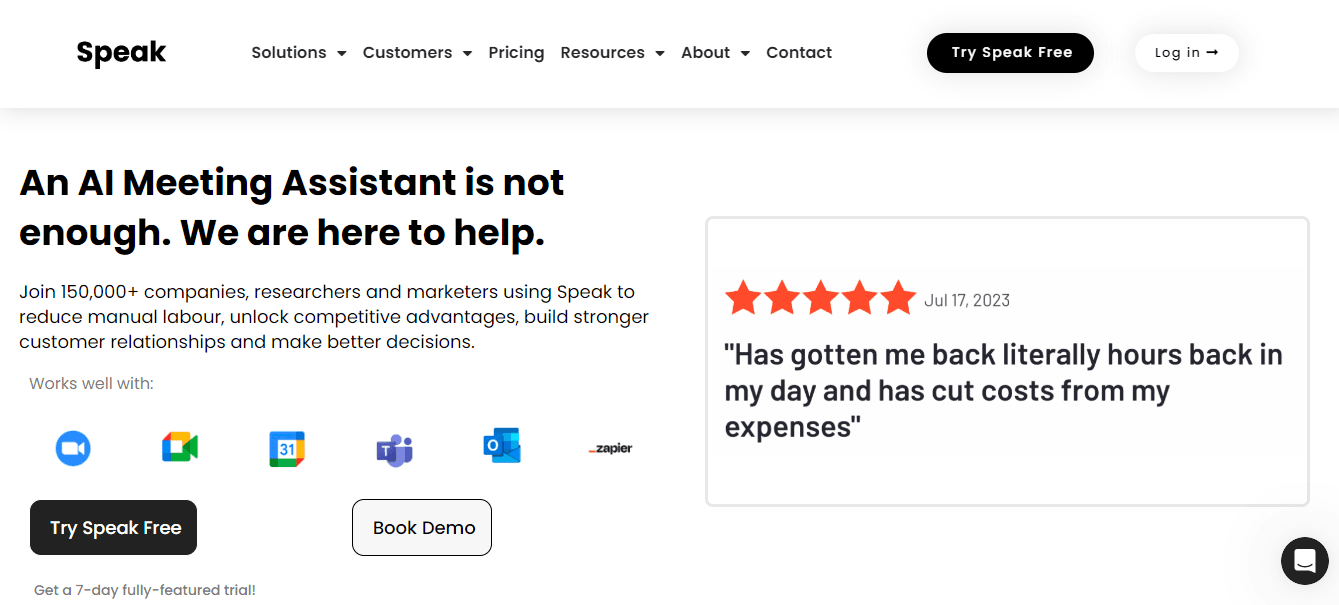This screenshot has height=605, width=1339.
Task: Open the About dropdown menu
Action: coord(715,53)
